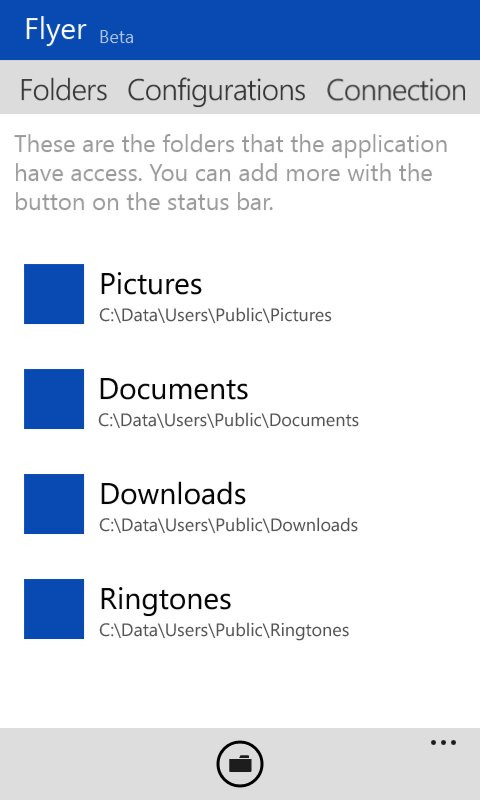
Task: Click the C:\Data\Users\Public\Downloads path
Action: [x=229, y=526]
